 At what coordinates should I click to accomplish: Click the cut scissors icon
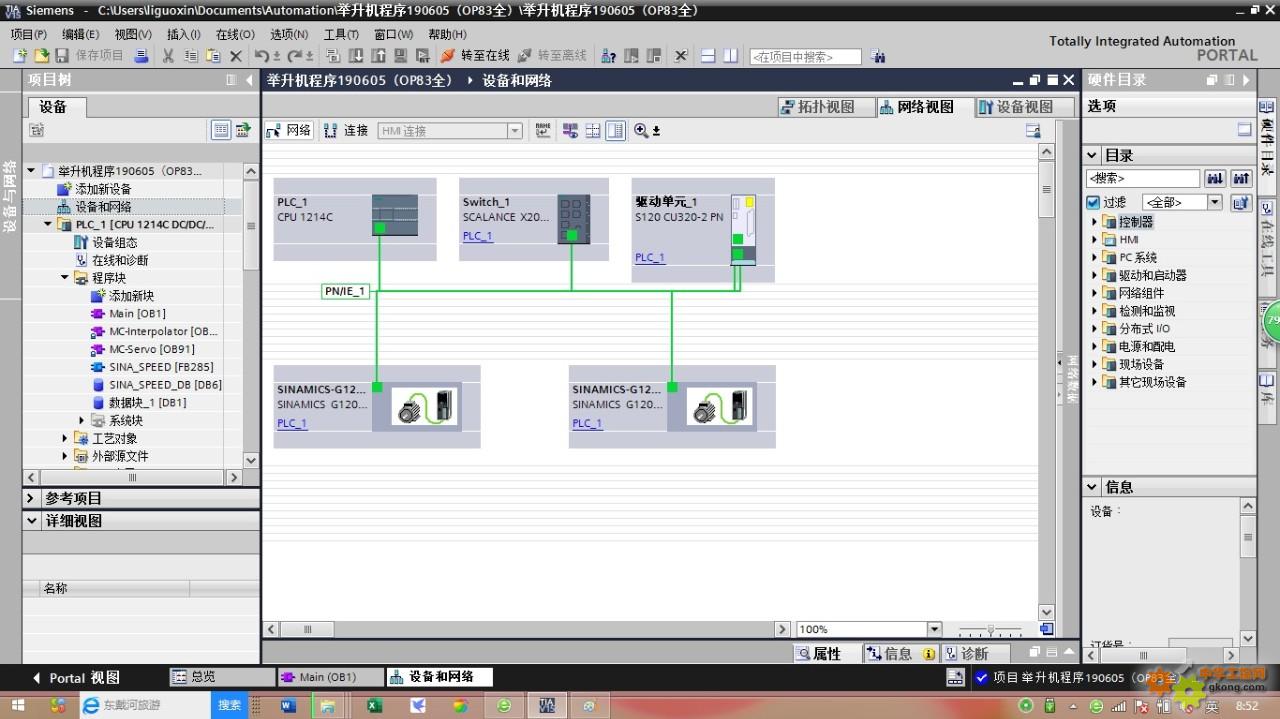tap(168, 56)
